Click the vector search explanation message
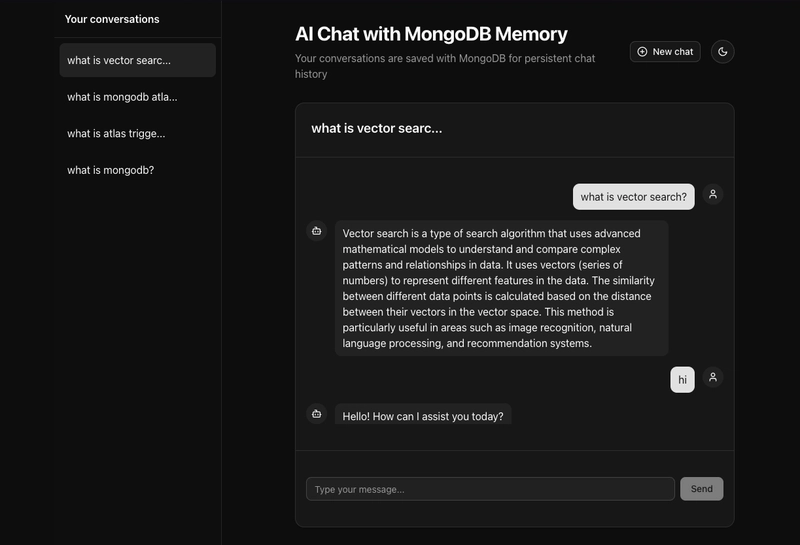 pos(502,288)
